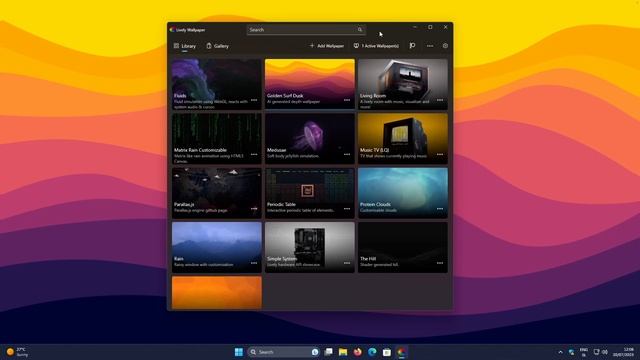
Task: Open File Explorer from the taskbar
Action: tap(343, 352)
